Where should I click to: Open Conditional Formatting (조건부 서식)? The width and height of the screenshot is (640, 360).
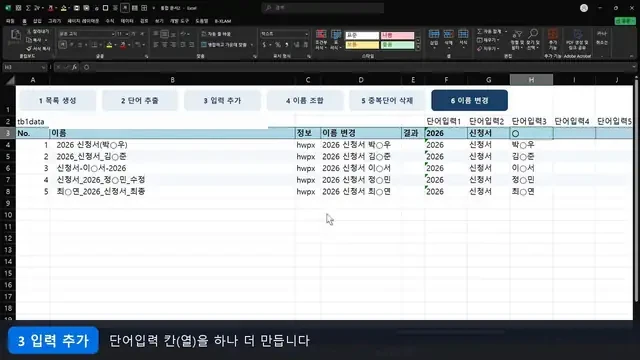coord(321,40)
